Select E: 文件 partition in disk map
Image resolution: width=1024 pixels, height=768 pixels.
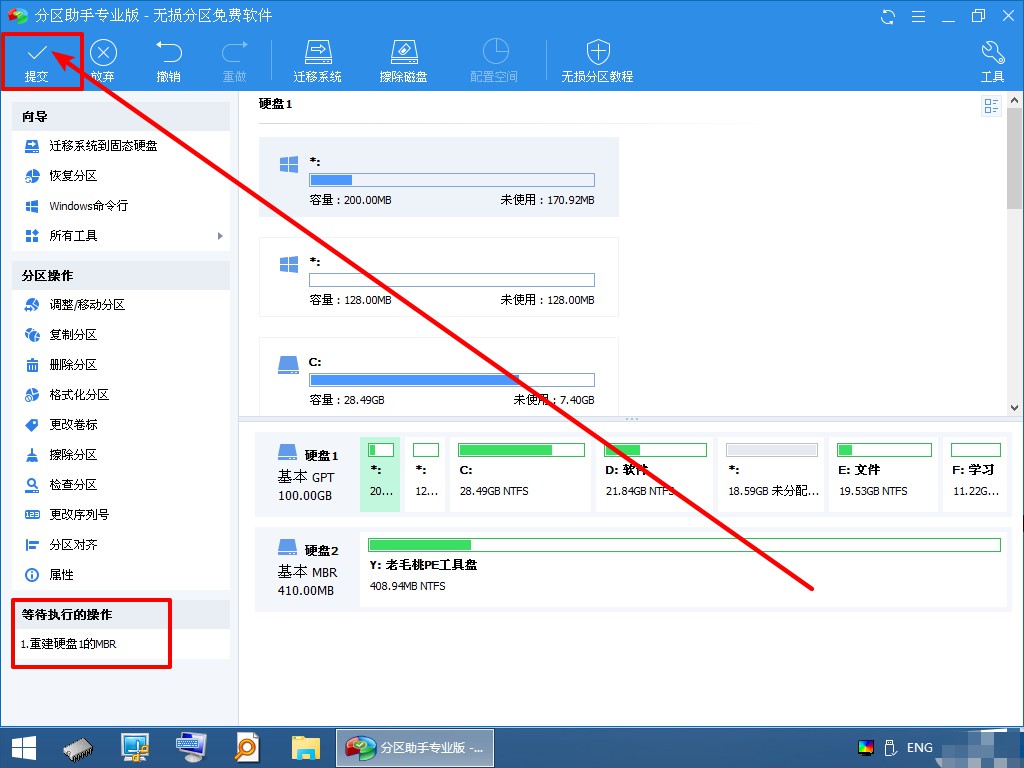coord(884,474)
